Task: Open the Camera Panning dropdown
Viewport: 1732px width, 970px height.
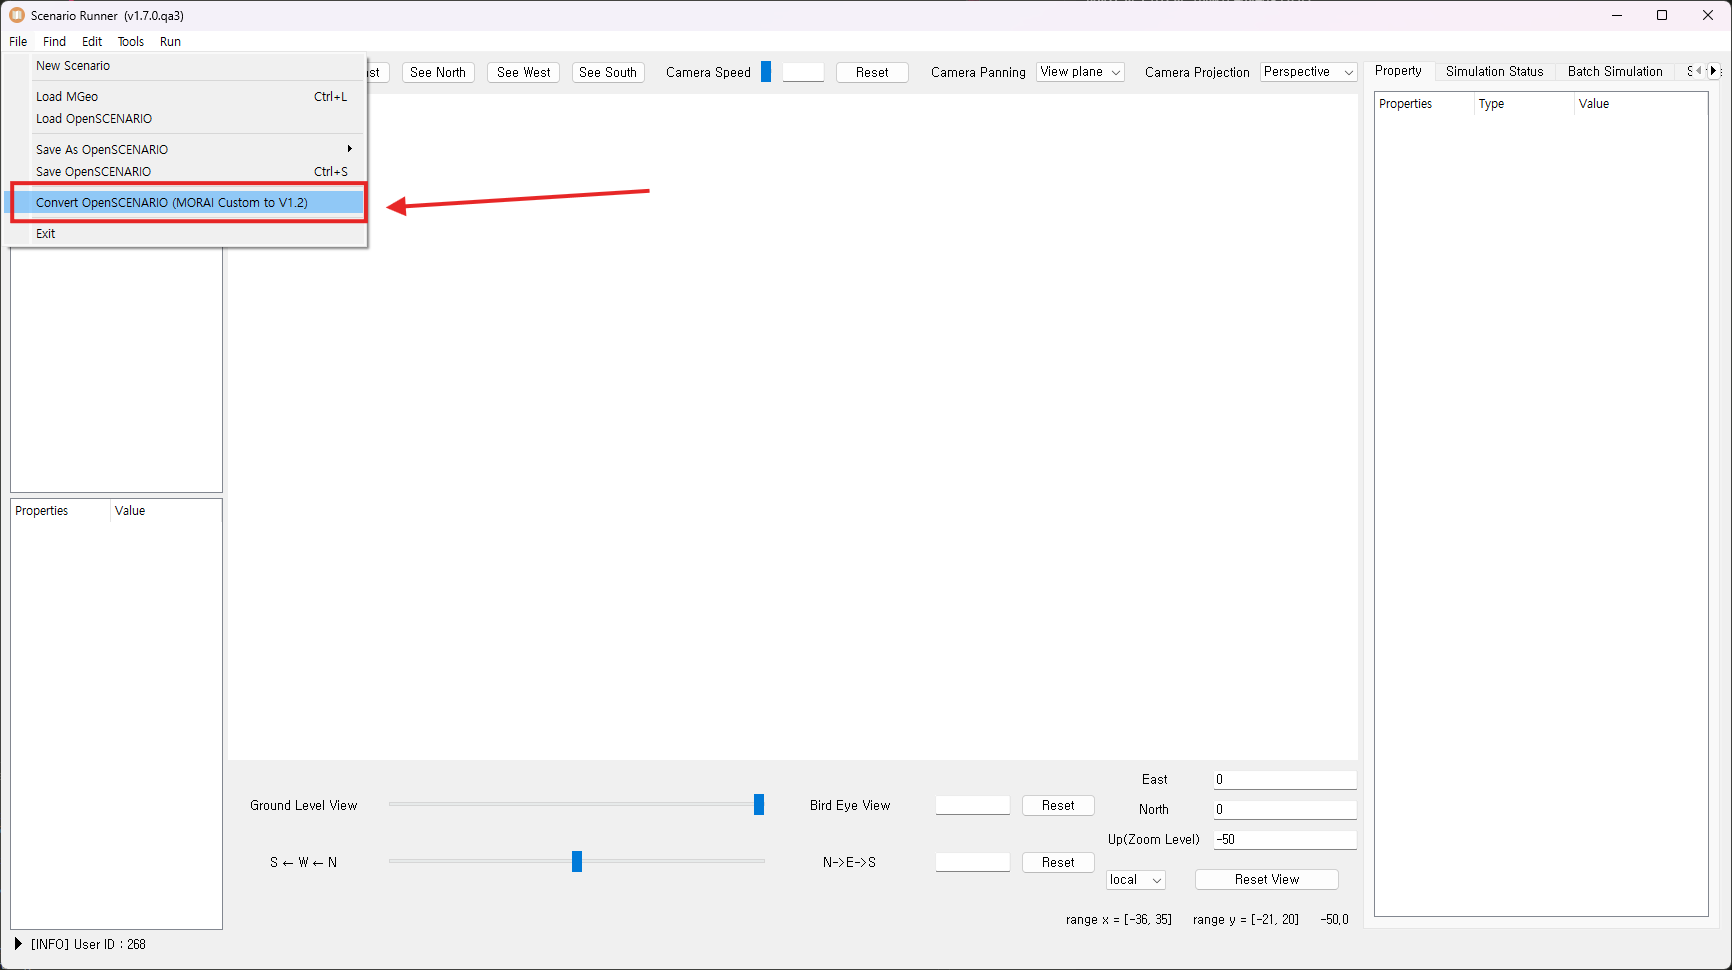Action: (1080, 72)
